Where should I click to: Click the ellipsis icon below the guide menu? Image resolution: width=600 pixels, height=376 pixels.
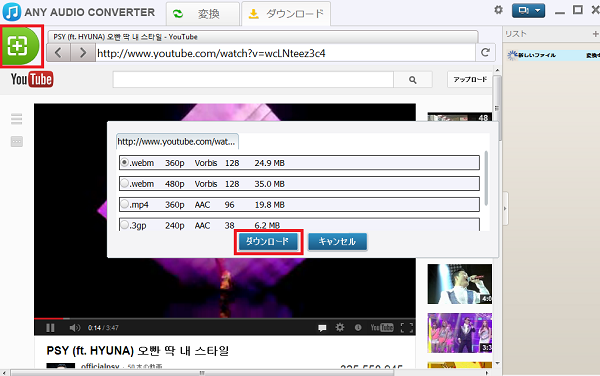tap(16, 142)
